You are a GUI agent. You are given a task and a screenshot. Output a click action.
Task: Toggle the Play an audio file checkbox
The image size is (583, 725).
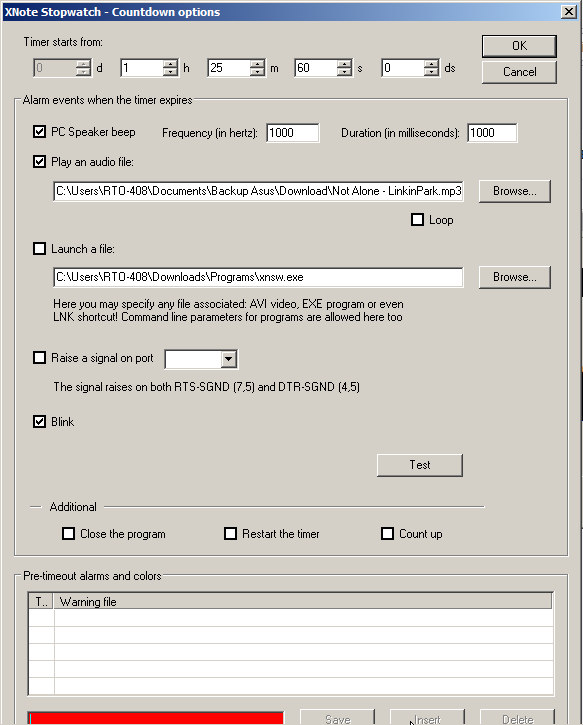coord(39,162)
